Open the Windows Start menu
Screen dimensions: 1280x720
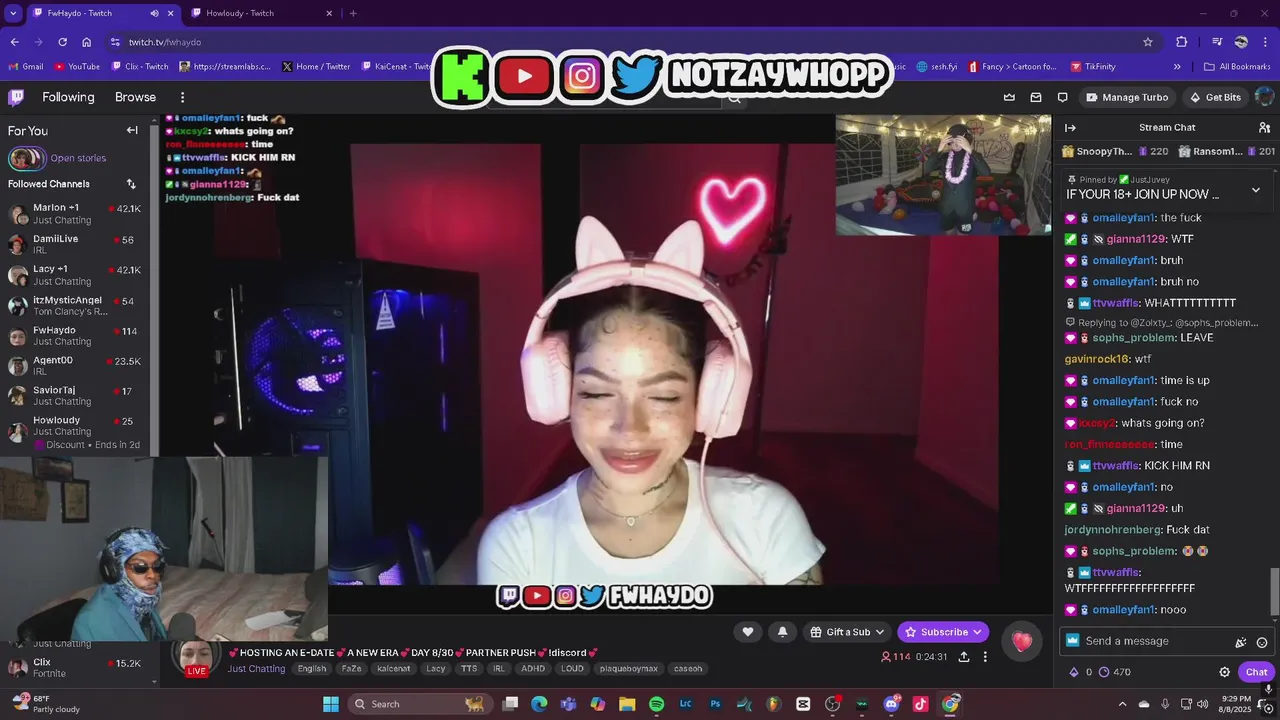point(331,704)
